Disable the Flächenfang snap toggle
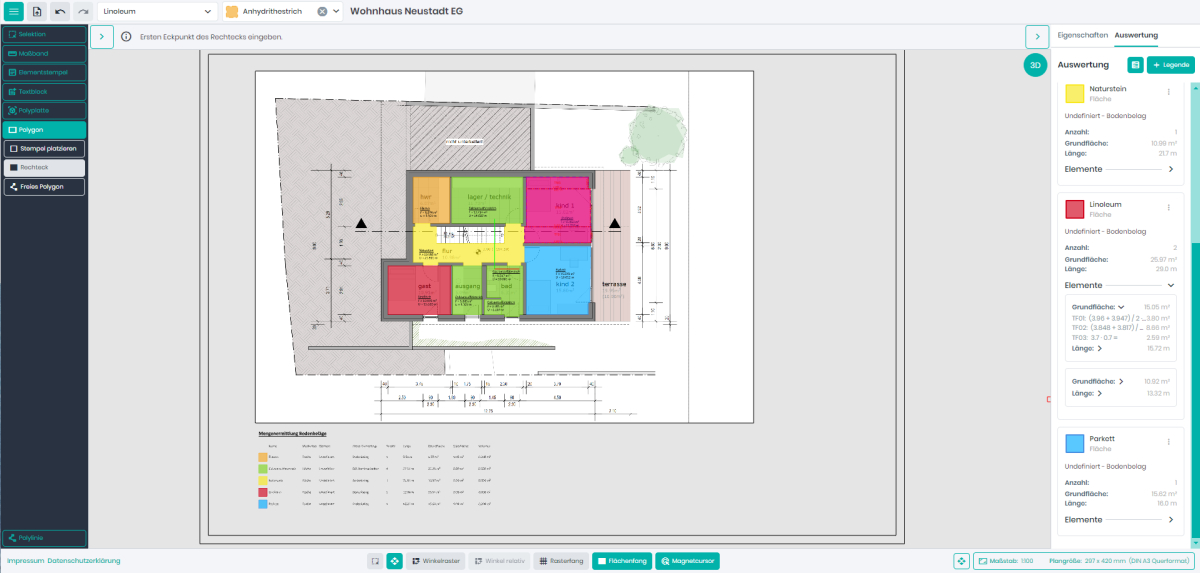 (x=620, y=561)
